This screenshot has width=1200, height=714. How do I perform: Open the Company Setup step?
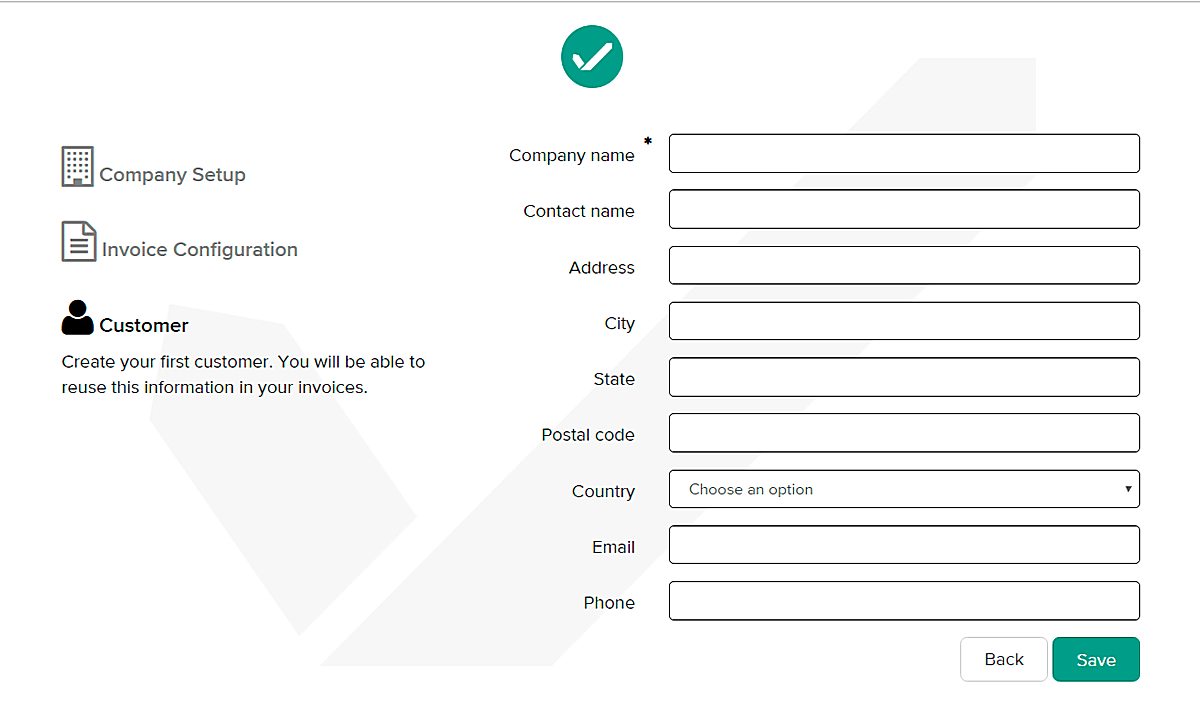click(172, 175)
